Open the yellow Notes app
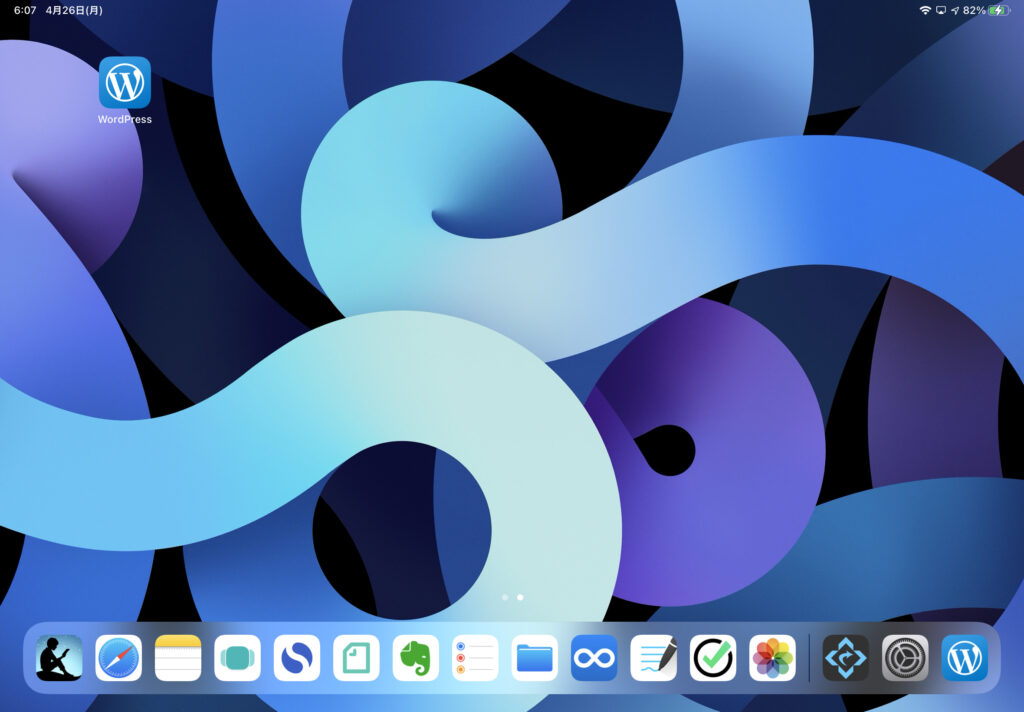Image resolution: width=1024 pixels, height=712 pixels. [x=178, y=658]
